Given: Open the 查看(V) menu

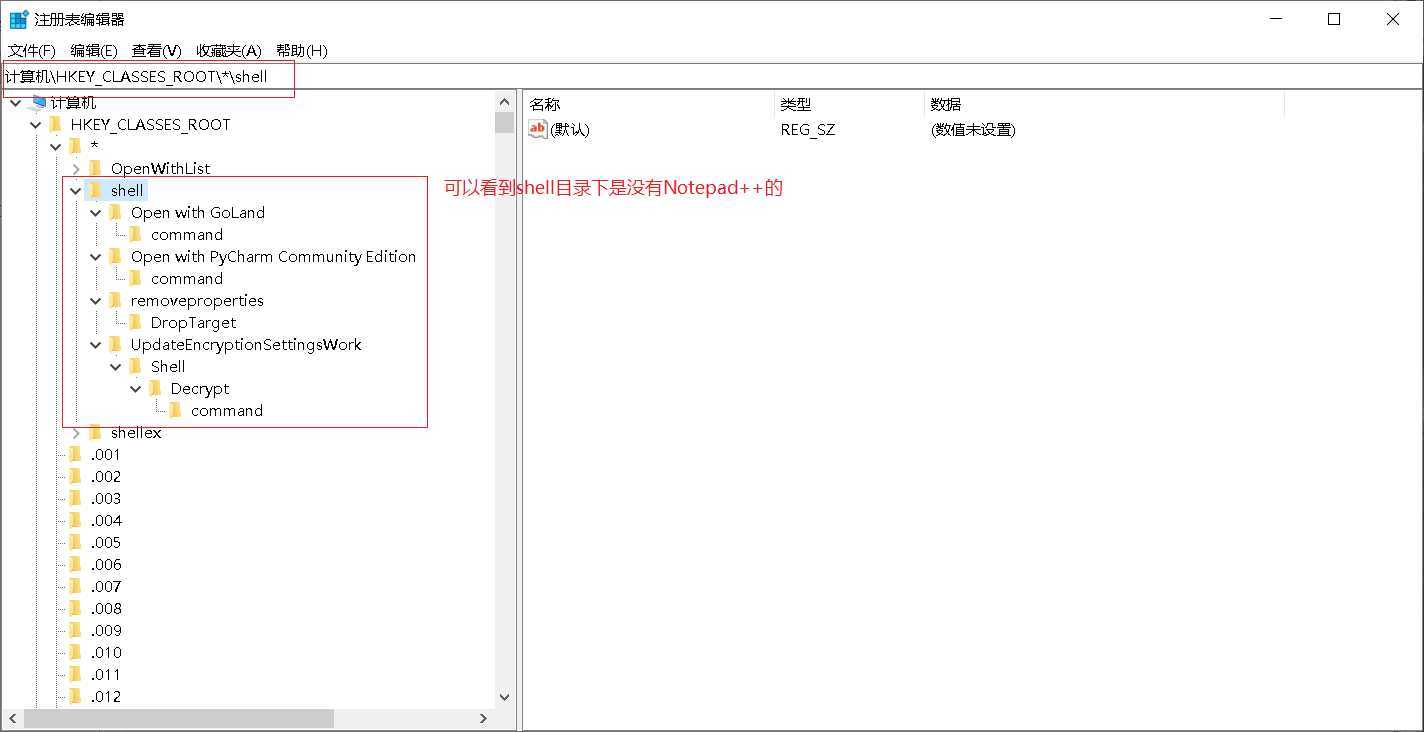Looking at the screenshot, I should pyautogui.click(x=157, y=50).
